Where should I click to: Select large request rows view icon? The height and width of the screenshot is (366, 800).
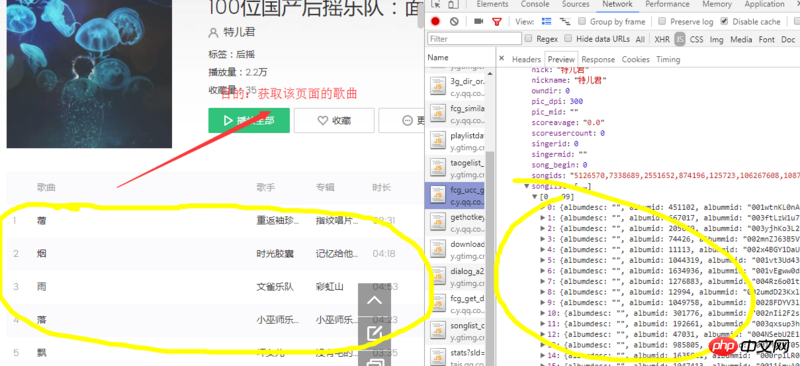pyautogui.click(x=546, y=21)
